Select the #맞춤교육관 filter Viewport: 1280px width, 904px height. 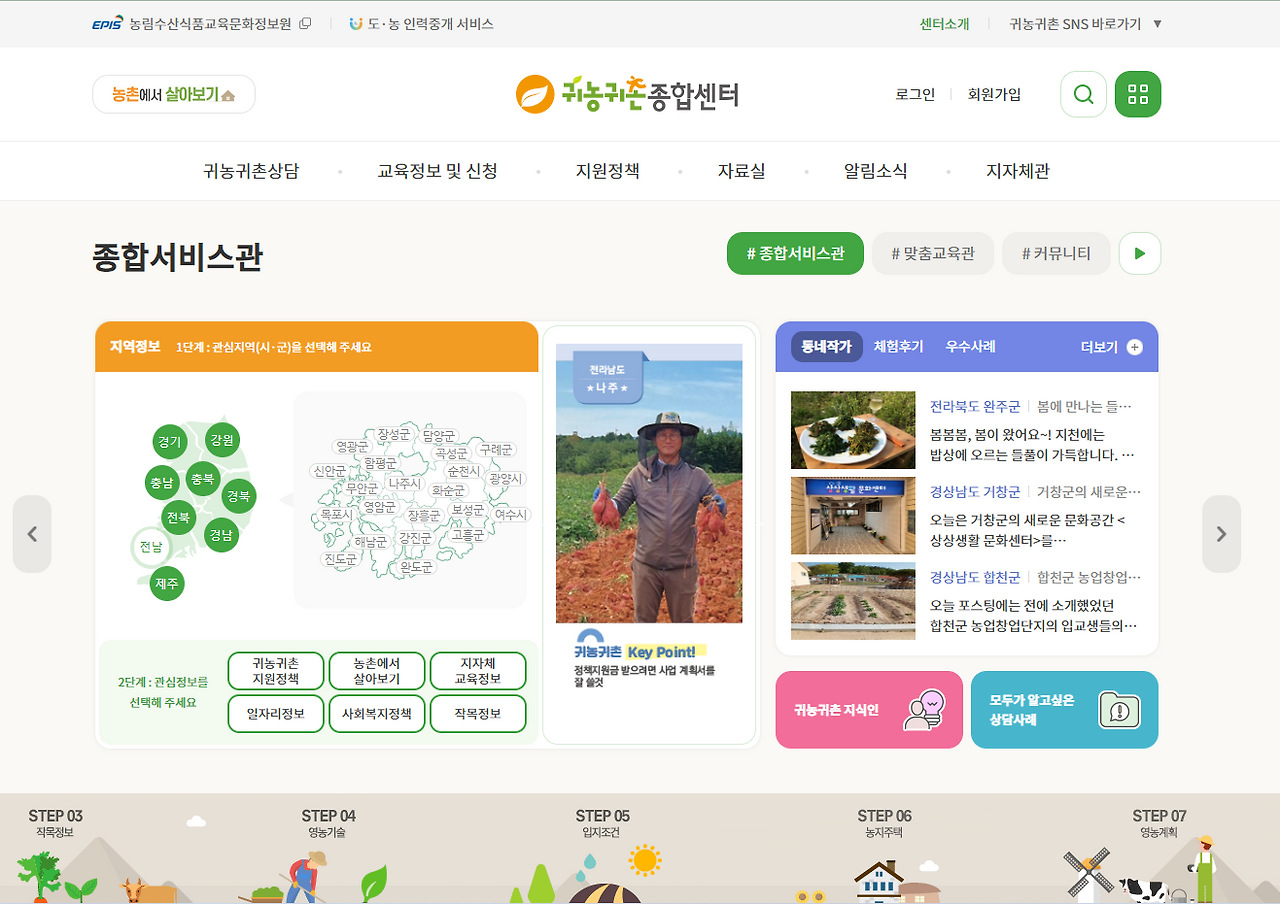[932, 253]
